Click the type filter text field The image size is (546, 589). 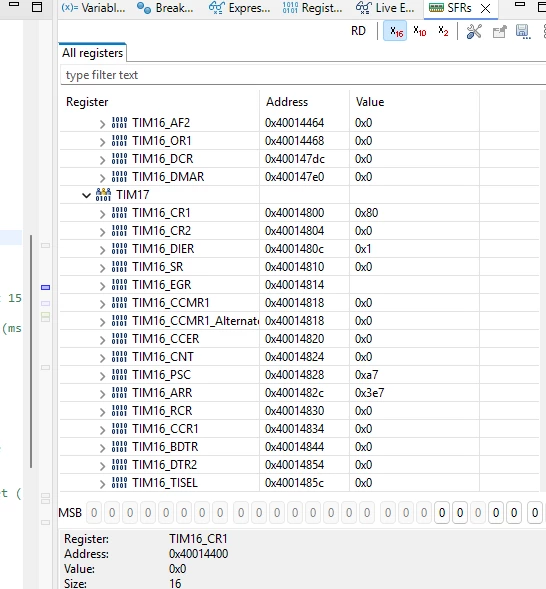click(303, 75)
